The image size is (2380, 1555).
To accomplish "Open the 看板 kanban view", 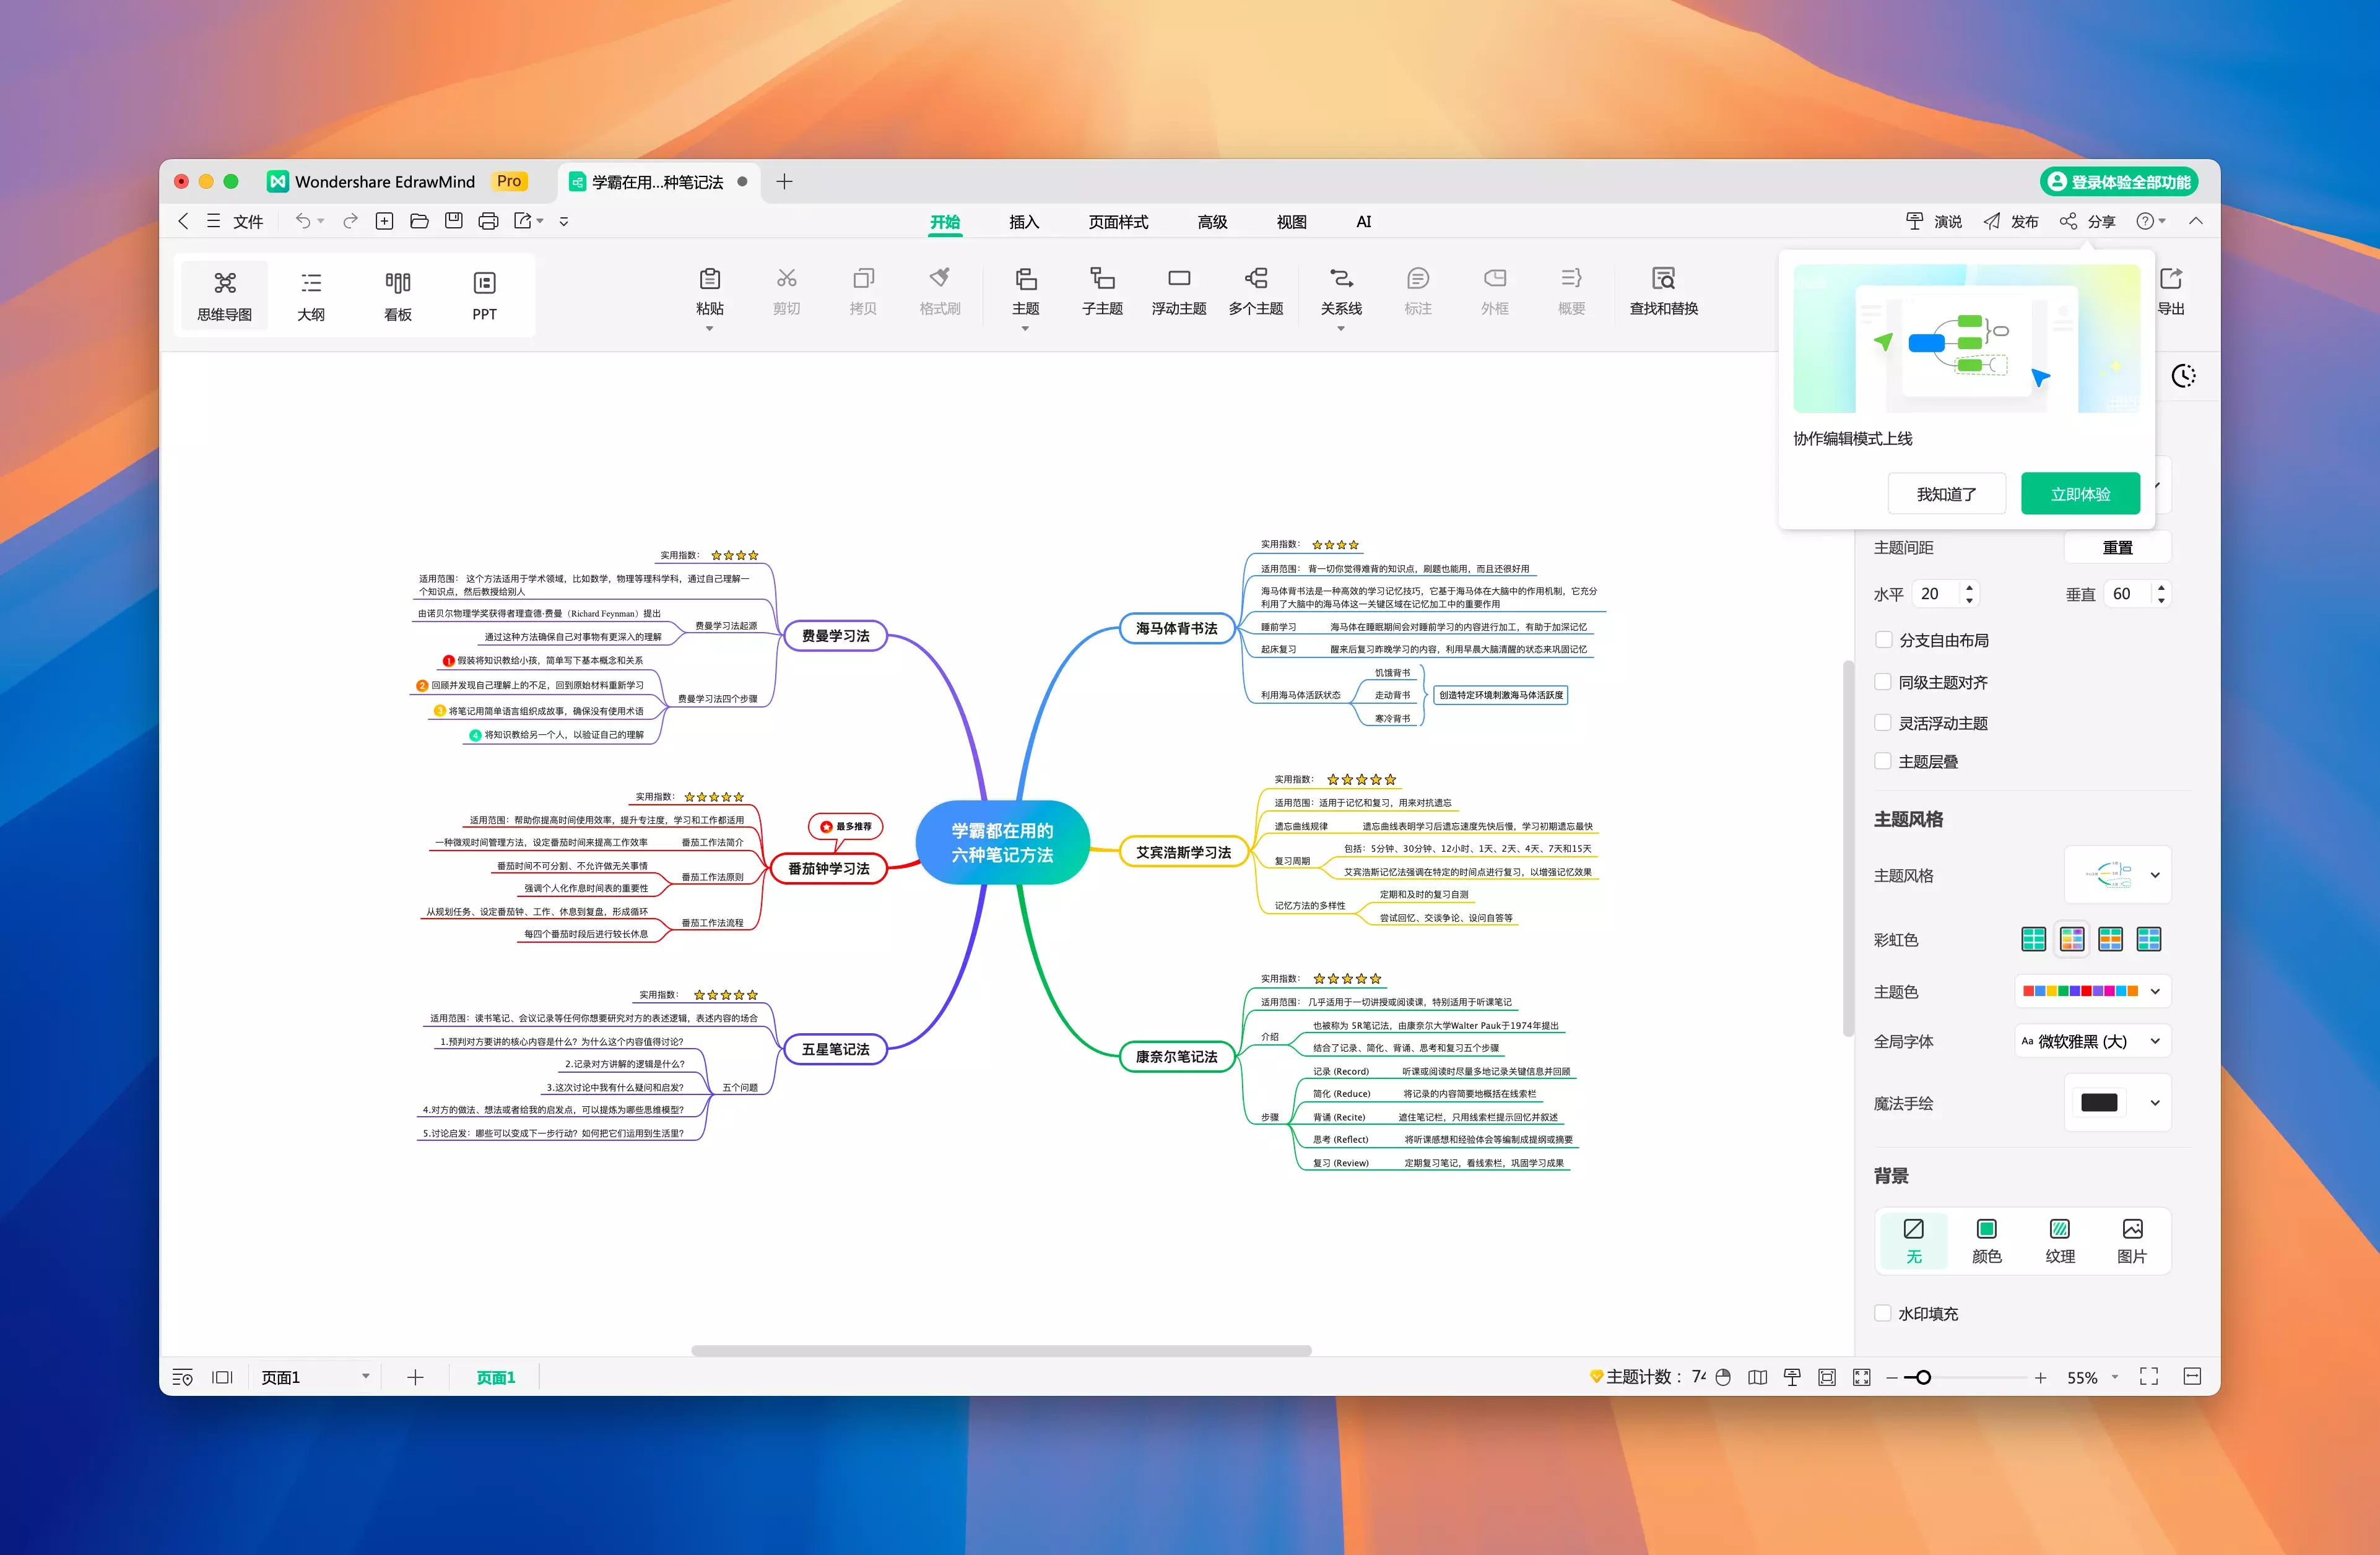I will [398, 295].
